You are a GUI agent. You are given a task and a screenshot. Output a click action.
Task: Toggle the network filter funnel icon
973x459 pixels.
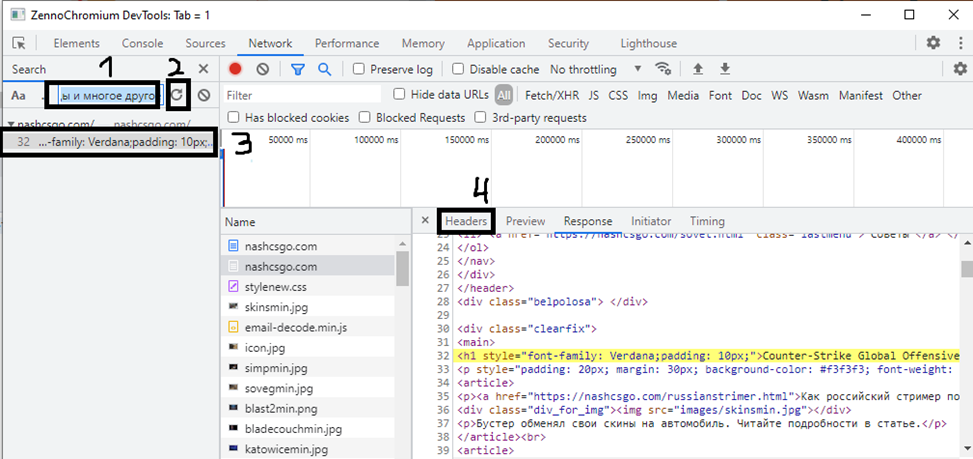pos(297,69)
